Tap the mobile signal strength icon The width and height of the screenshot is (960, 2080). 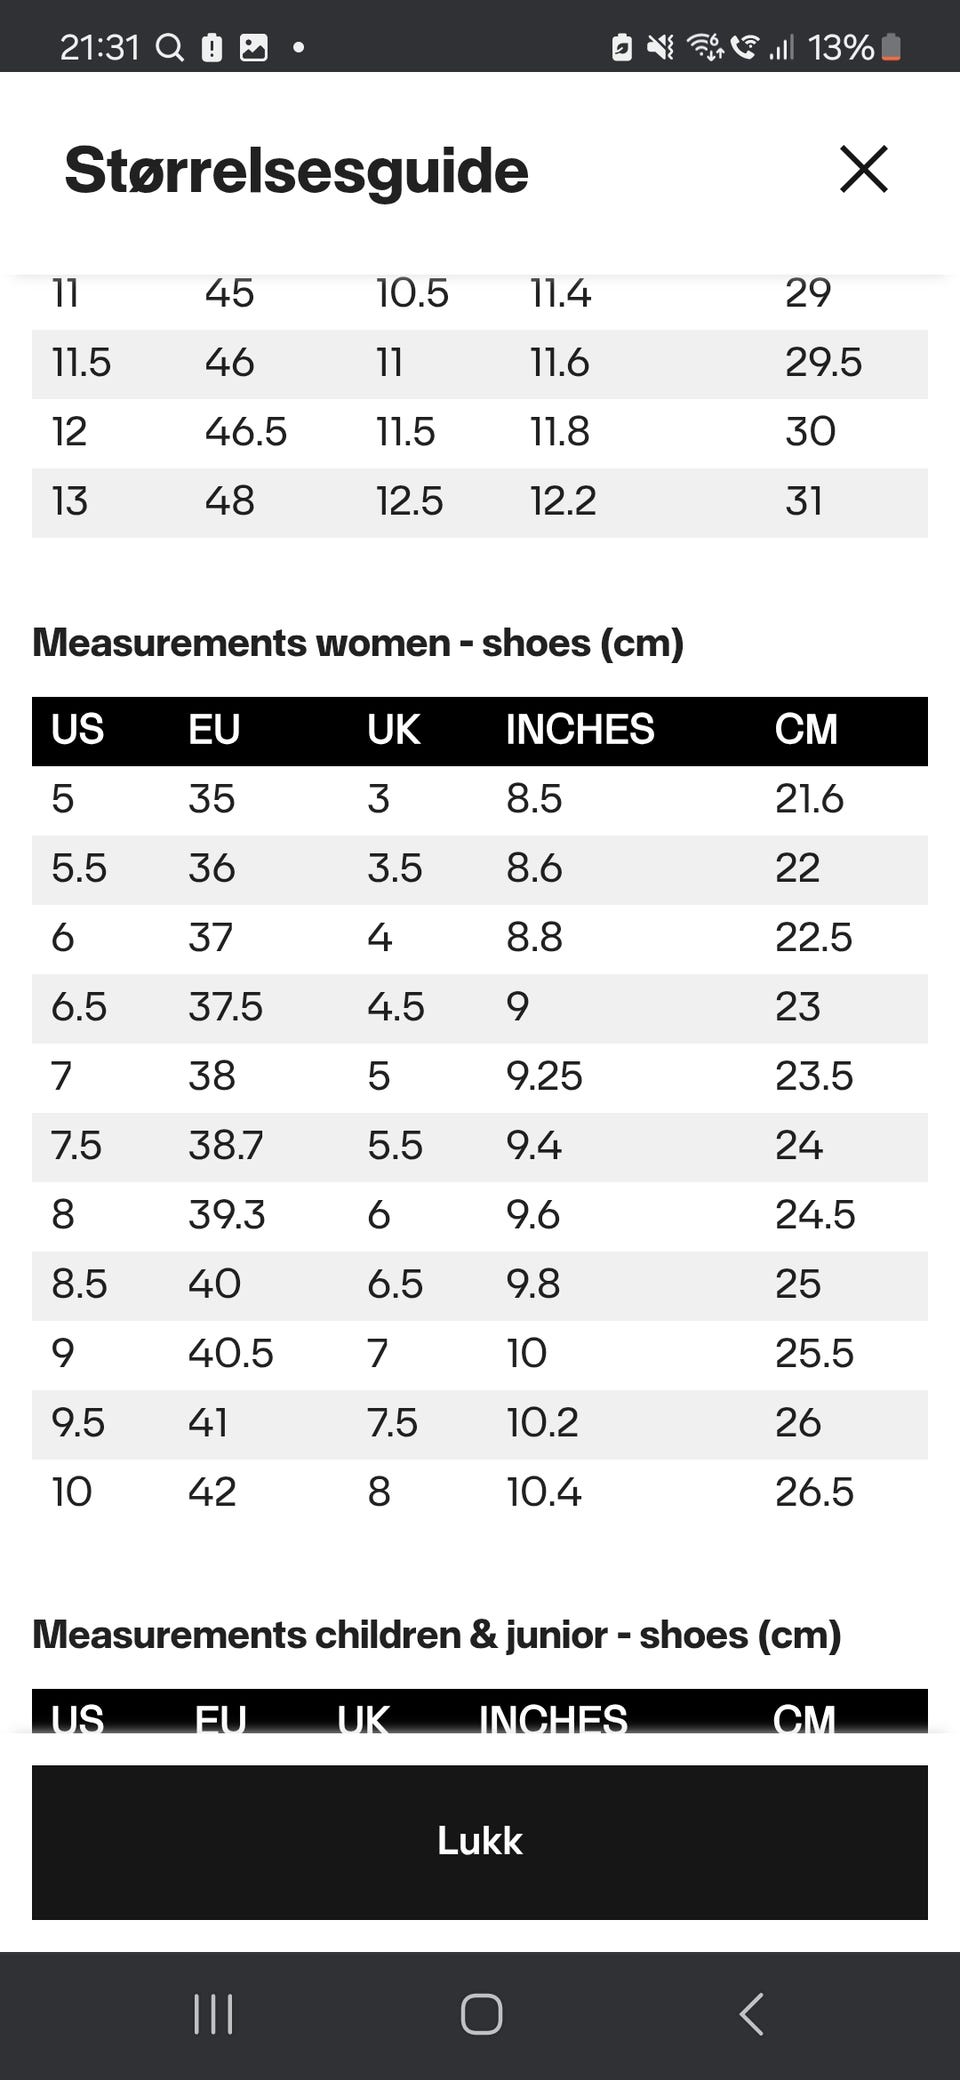781,47
